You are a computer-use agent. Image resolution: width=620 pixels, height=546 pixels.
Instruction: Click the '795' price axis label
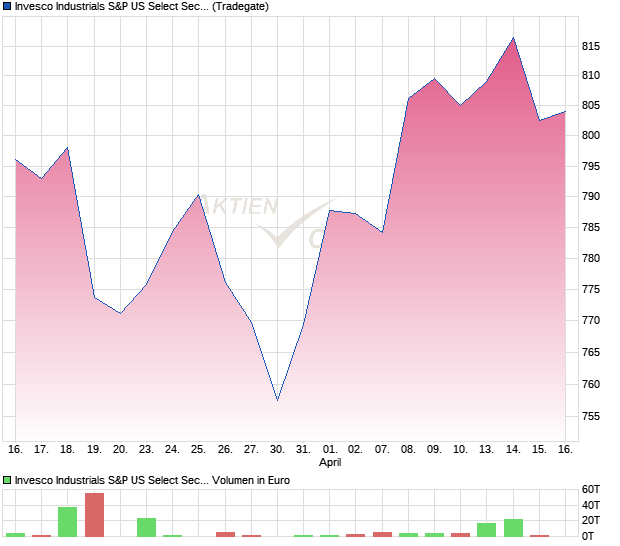click(x=590, y=166)
